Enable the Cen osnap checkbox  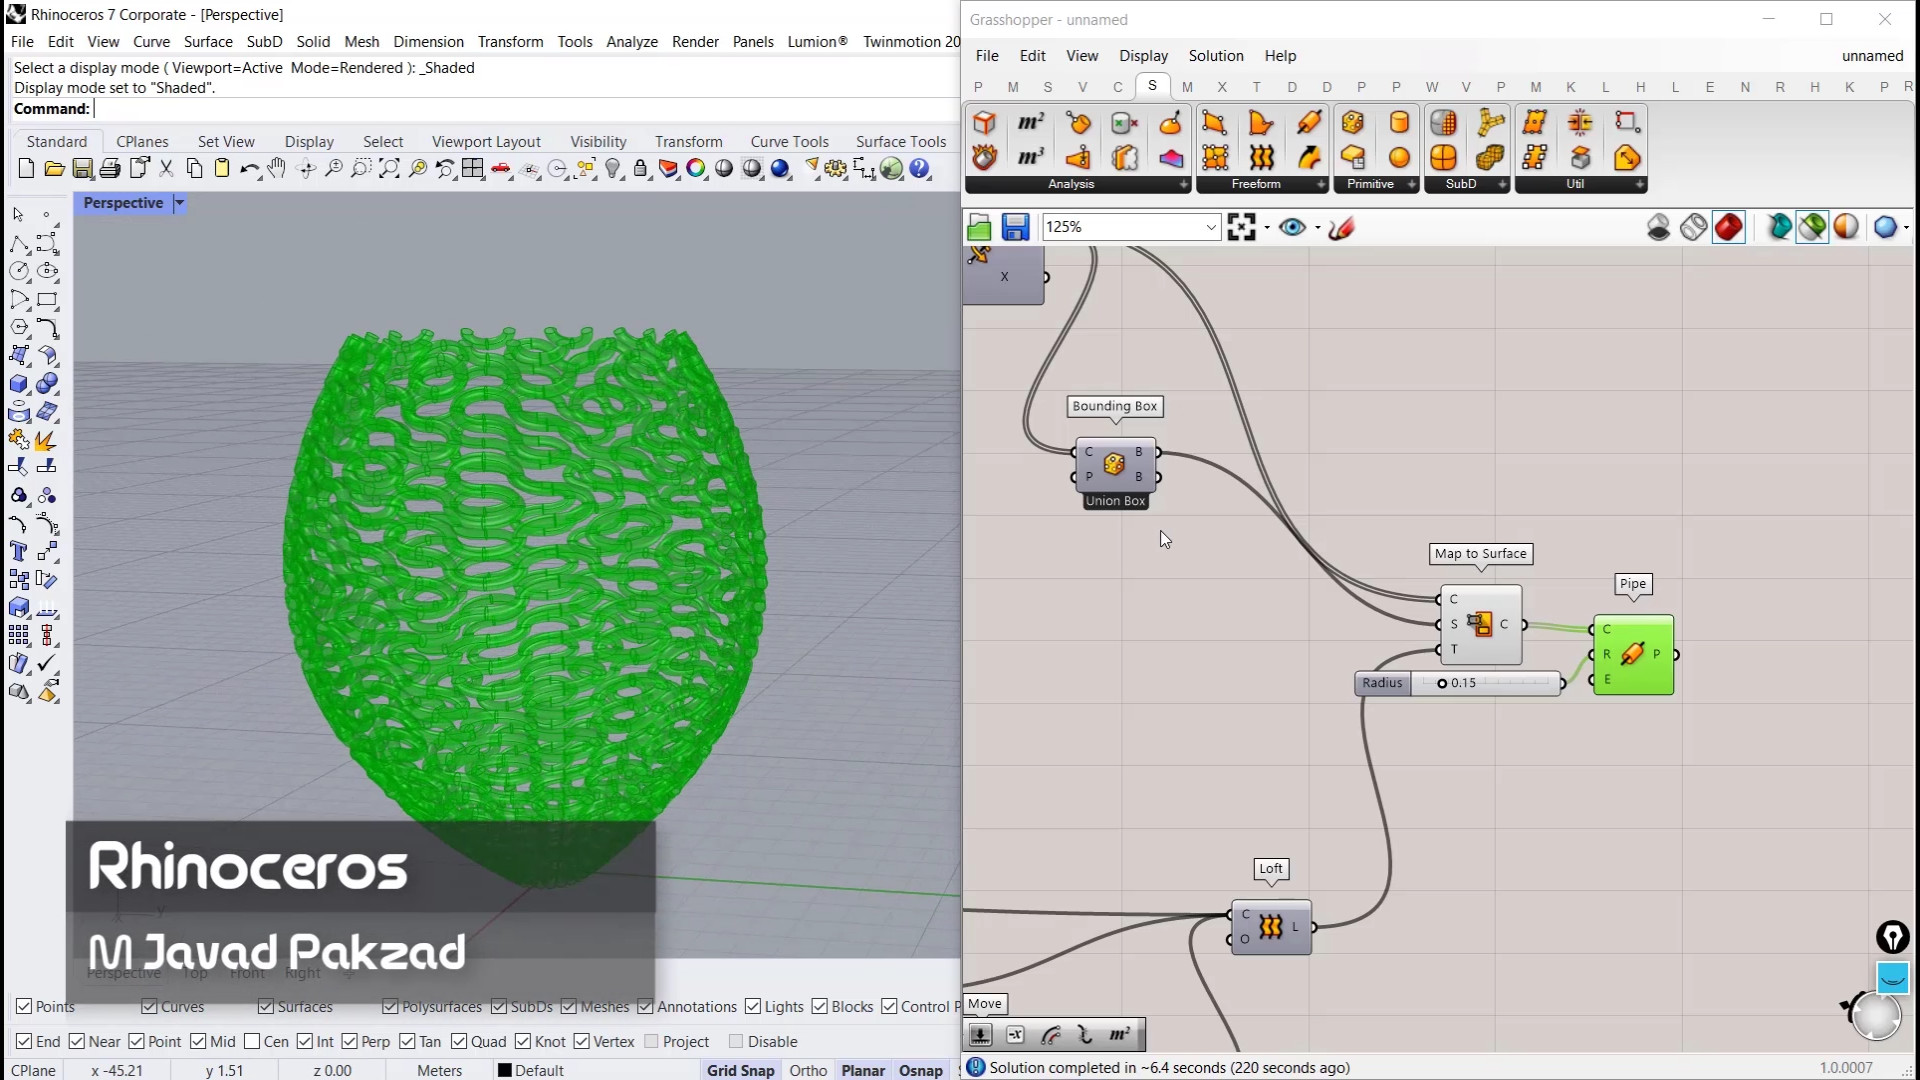[252, 1041]
